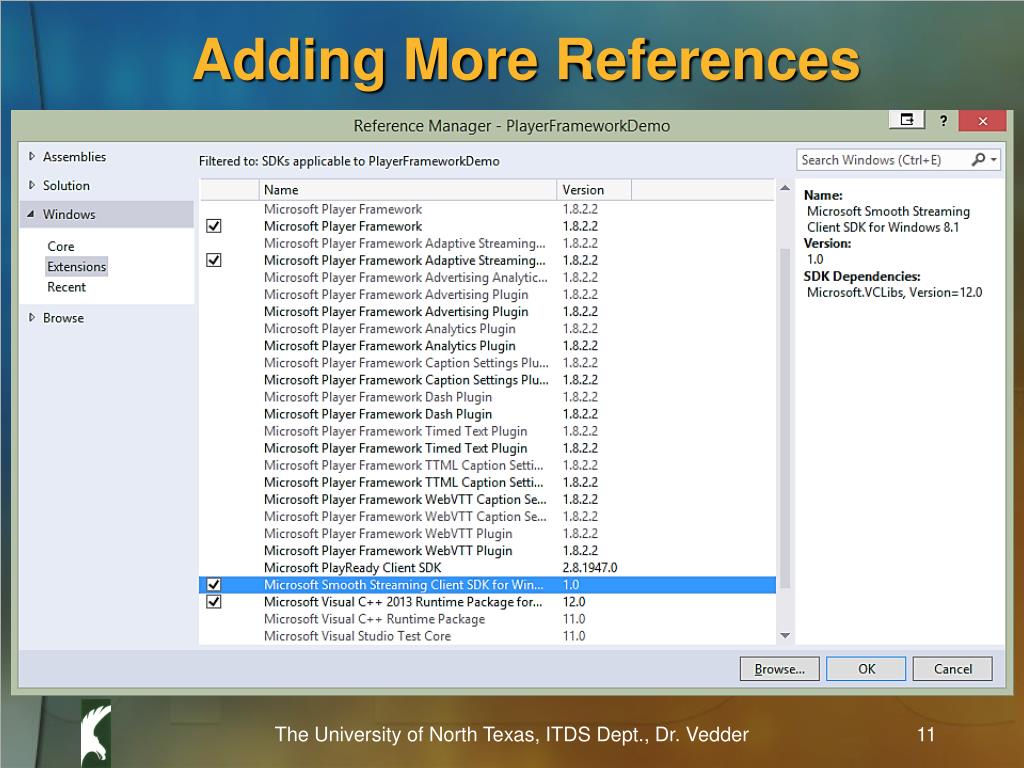This screenshot has height=768, width=1024.
Task: Select the Microsoft Visual C++ Runtime Package row
Action: coord(487,618)
